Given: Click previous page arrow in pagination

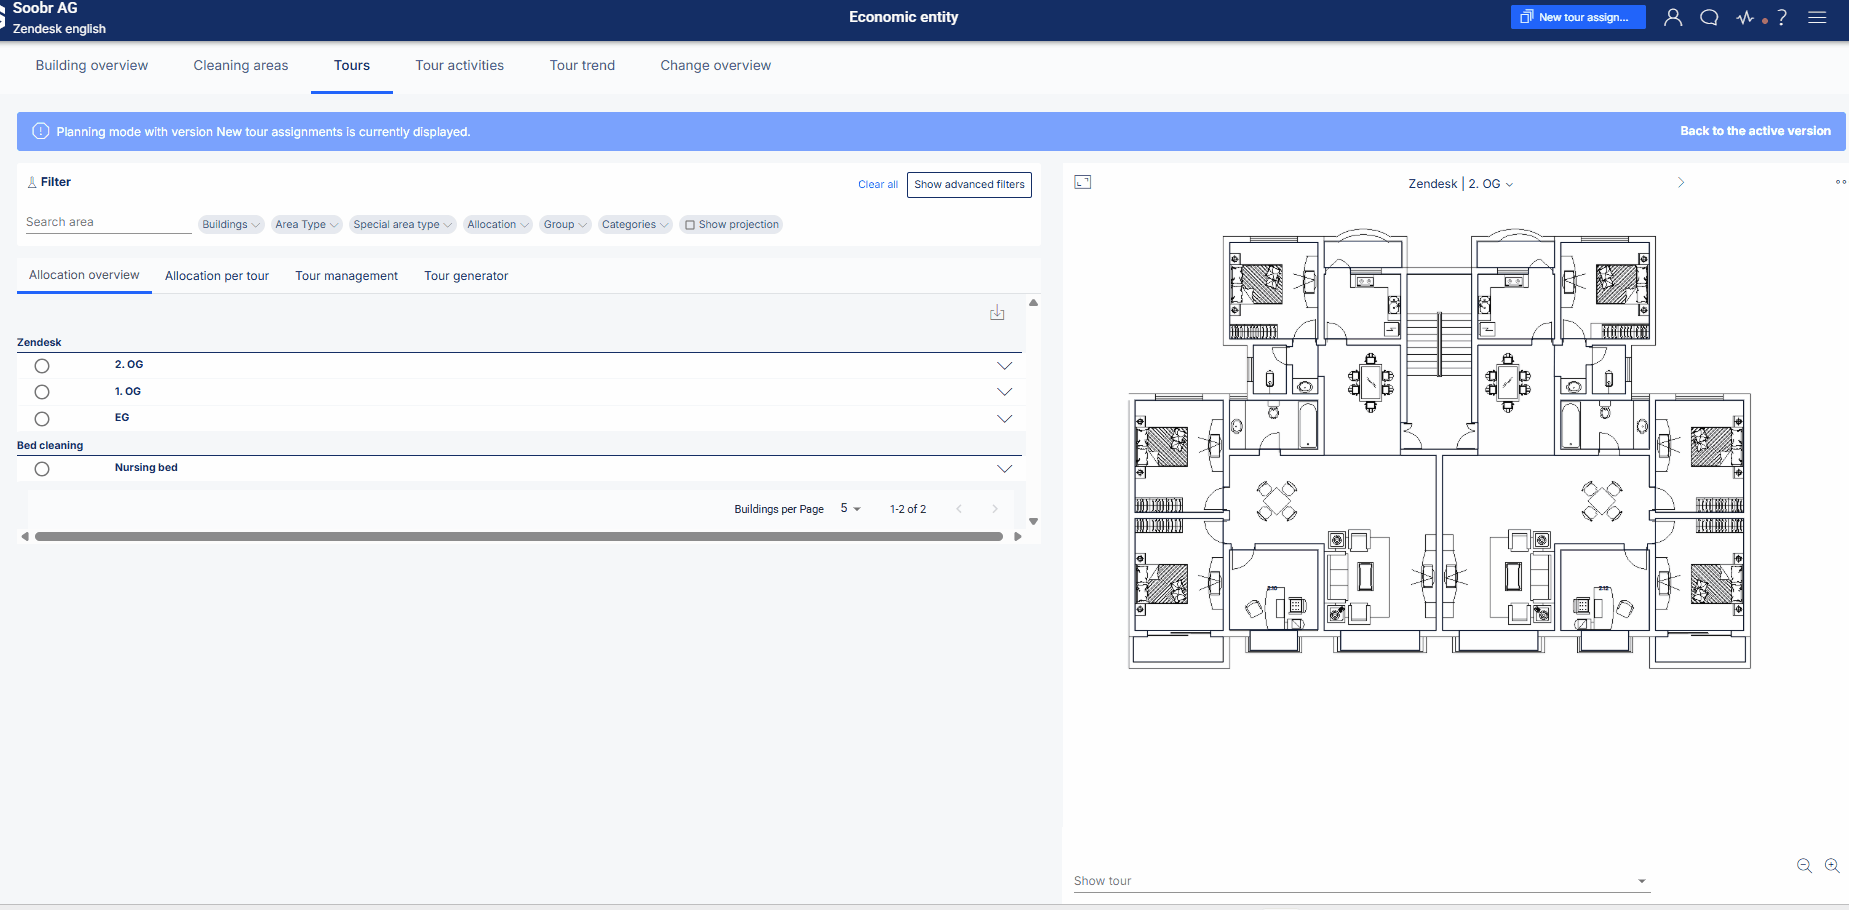Looking at the screenshot, I should [959, 509].
